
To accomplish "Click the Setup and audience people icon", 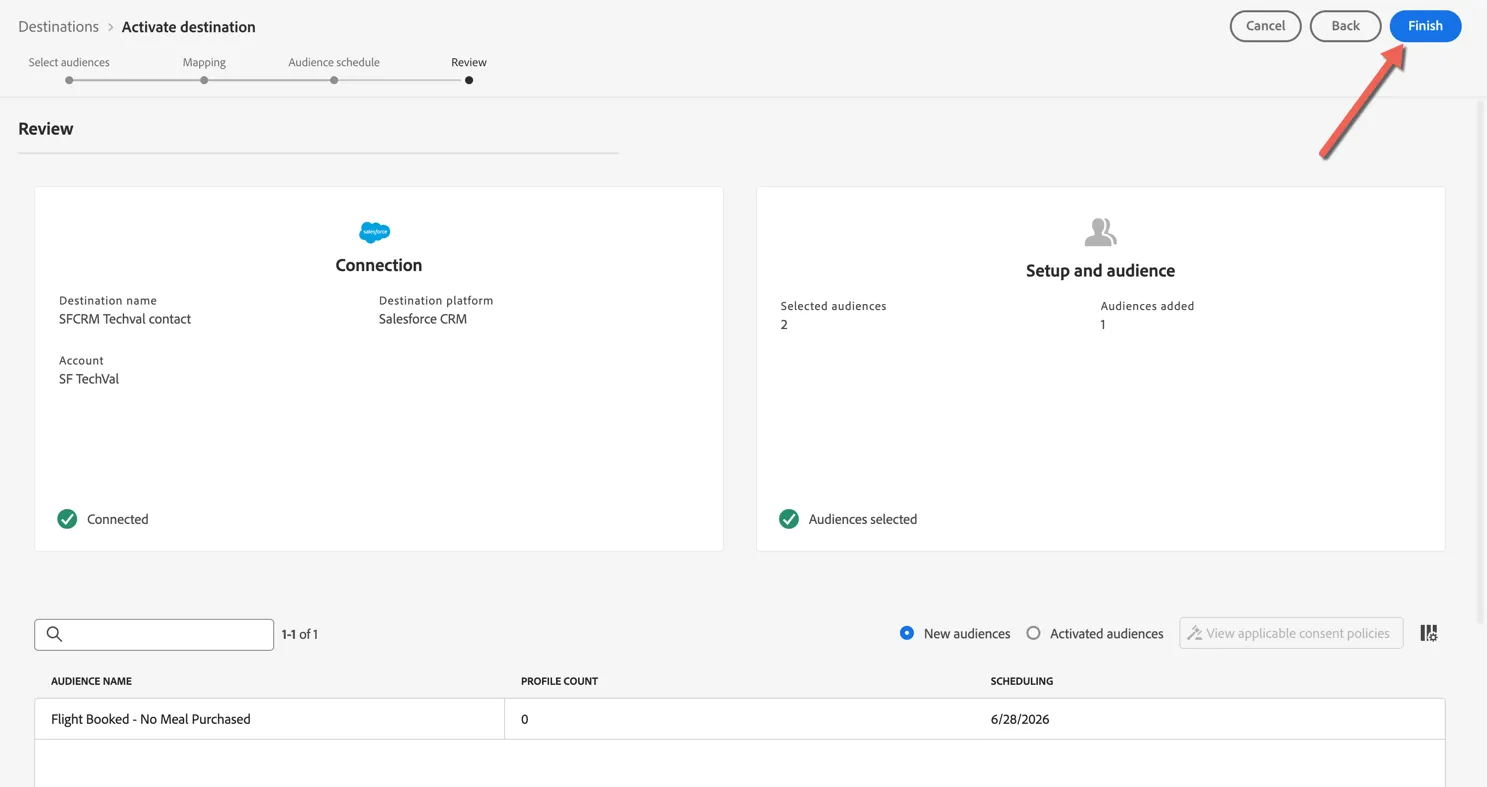I will point(1100,232).
